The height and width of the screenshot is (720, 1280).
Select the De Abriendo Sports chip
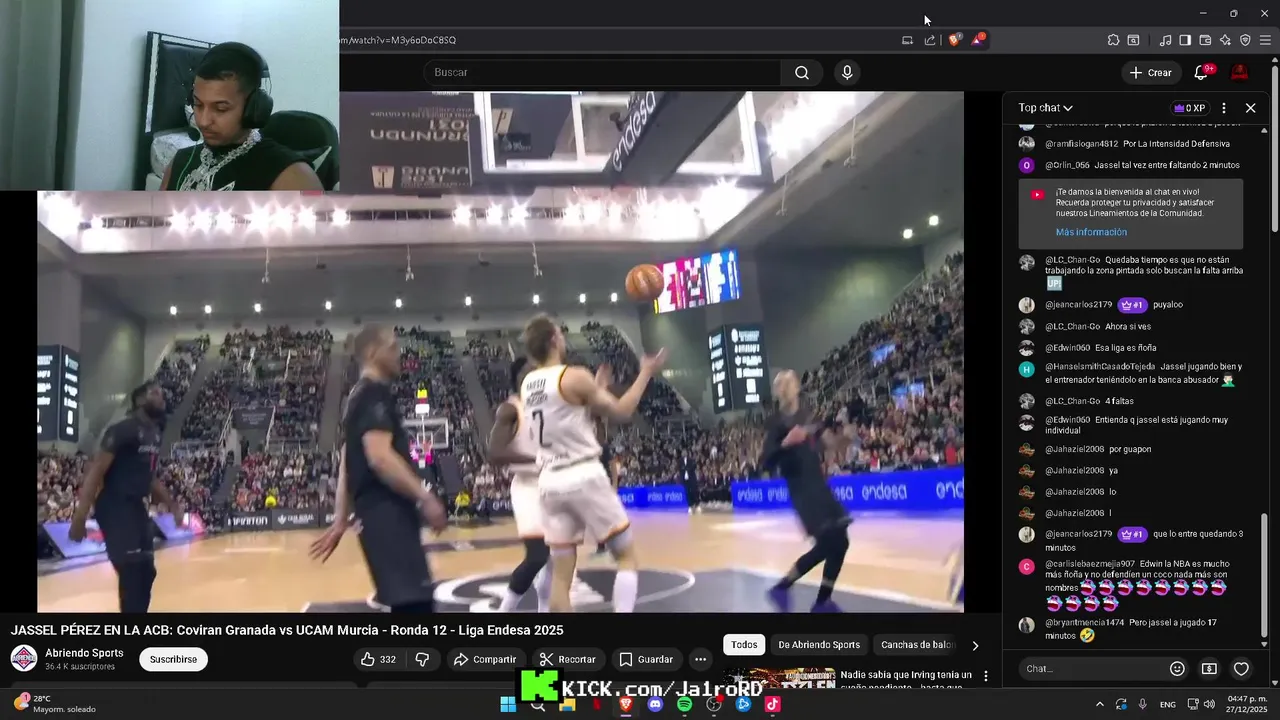[x=819, y=645]
